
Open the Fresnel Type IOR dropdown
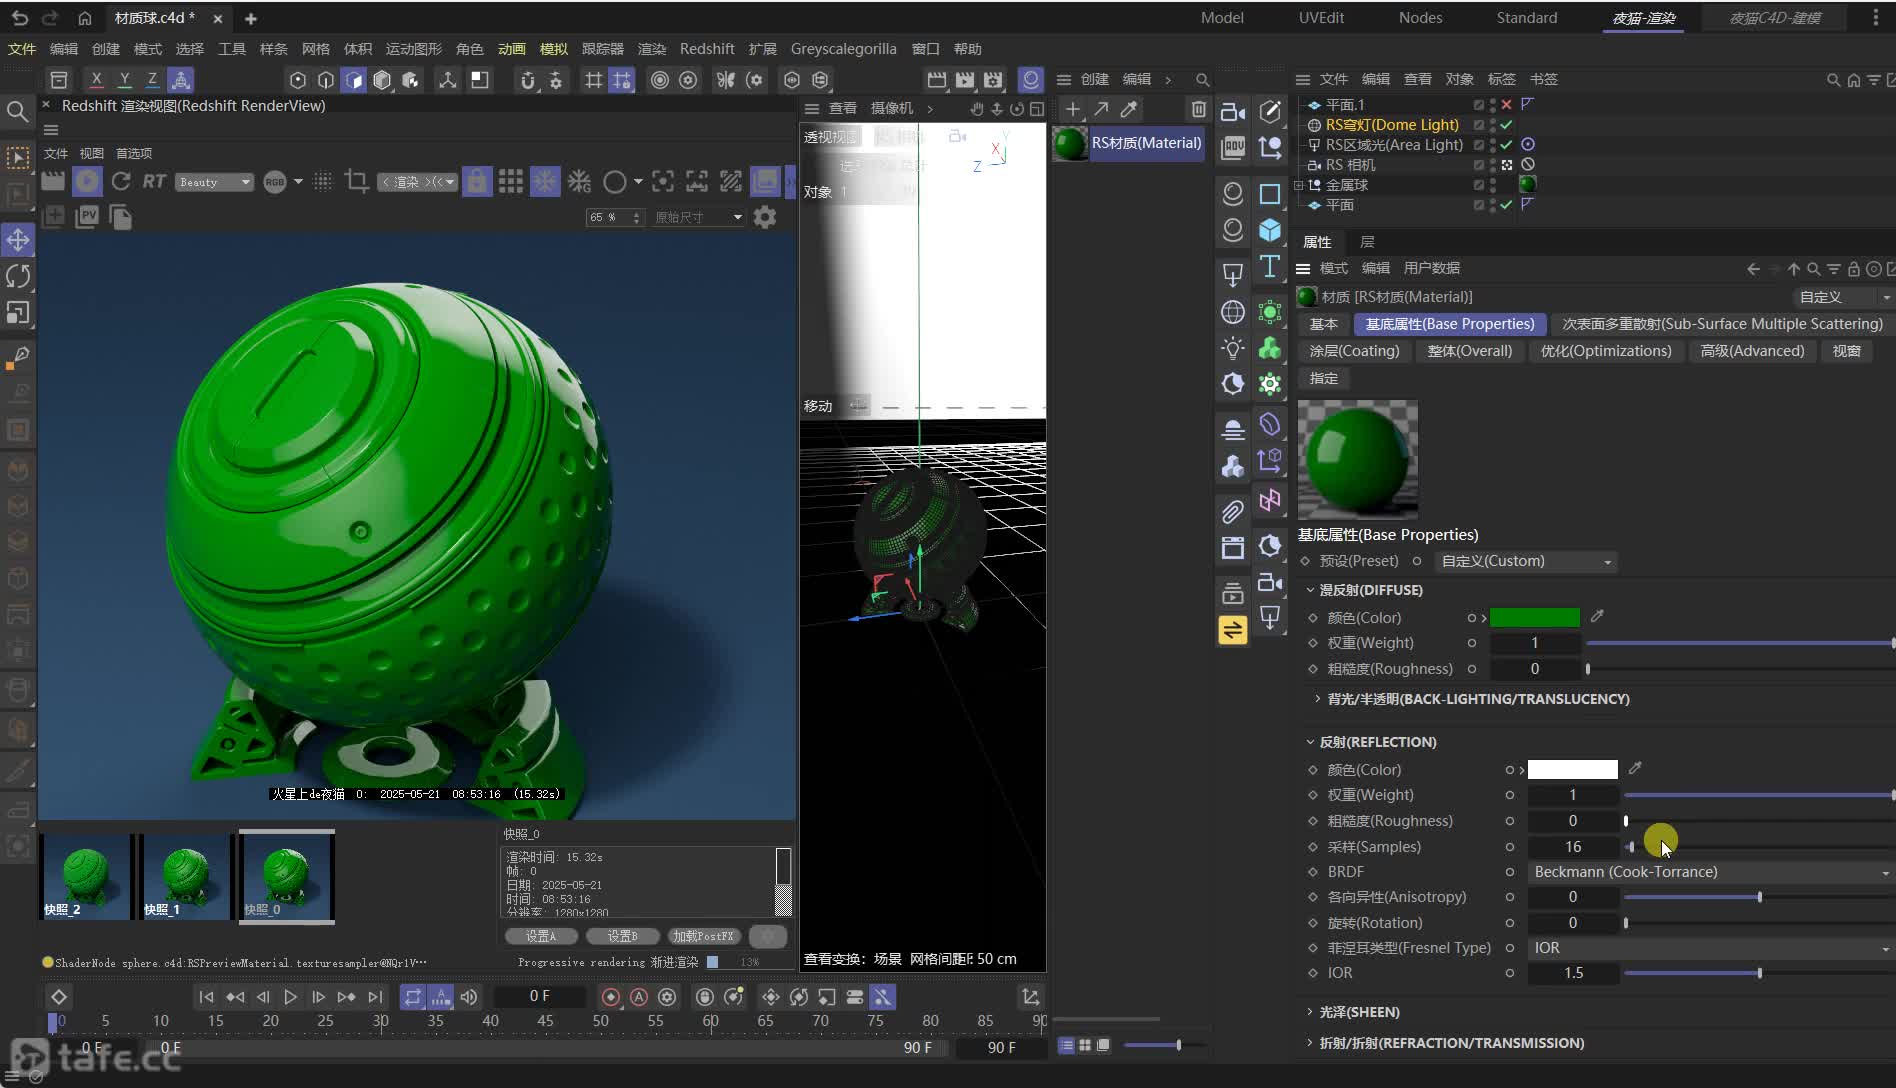(x=1710, y=948)
